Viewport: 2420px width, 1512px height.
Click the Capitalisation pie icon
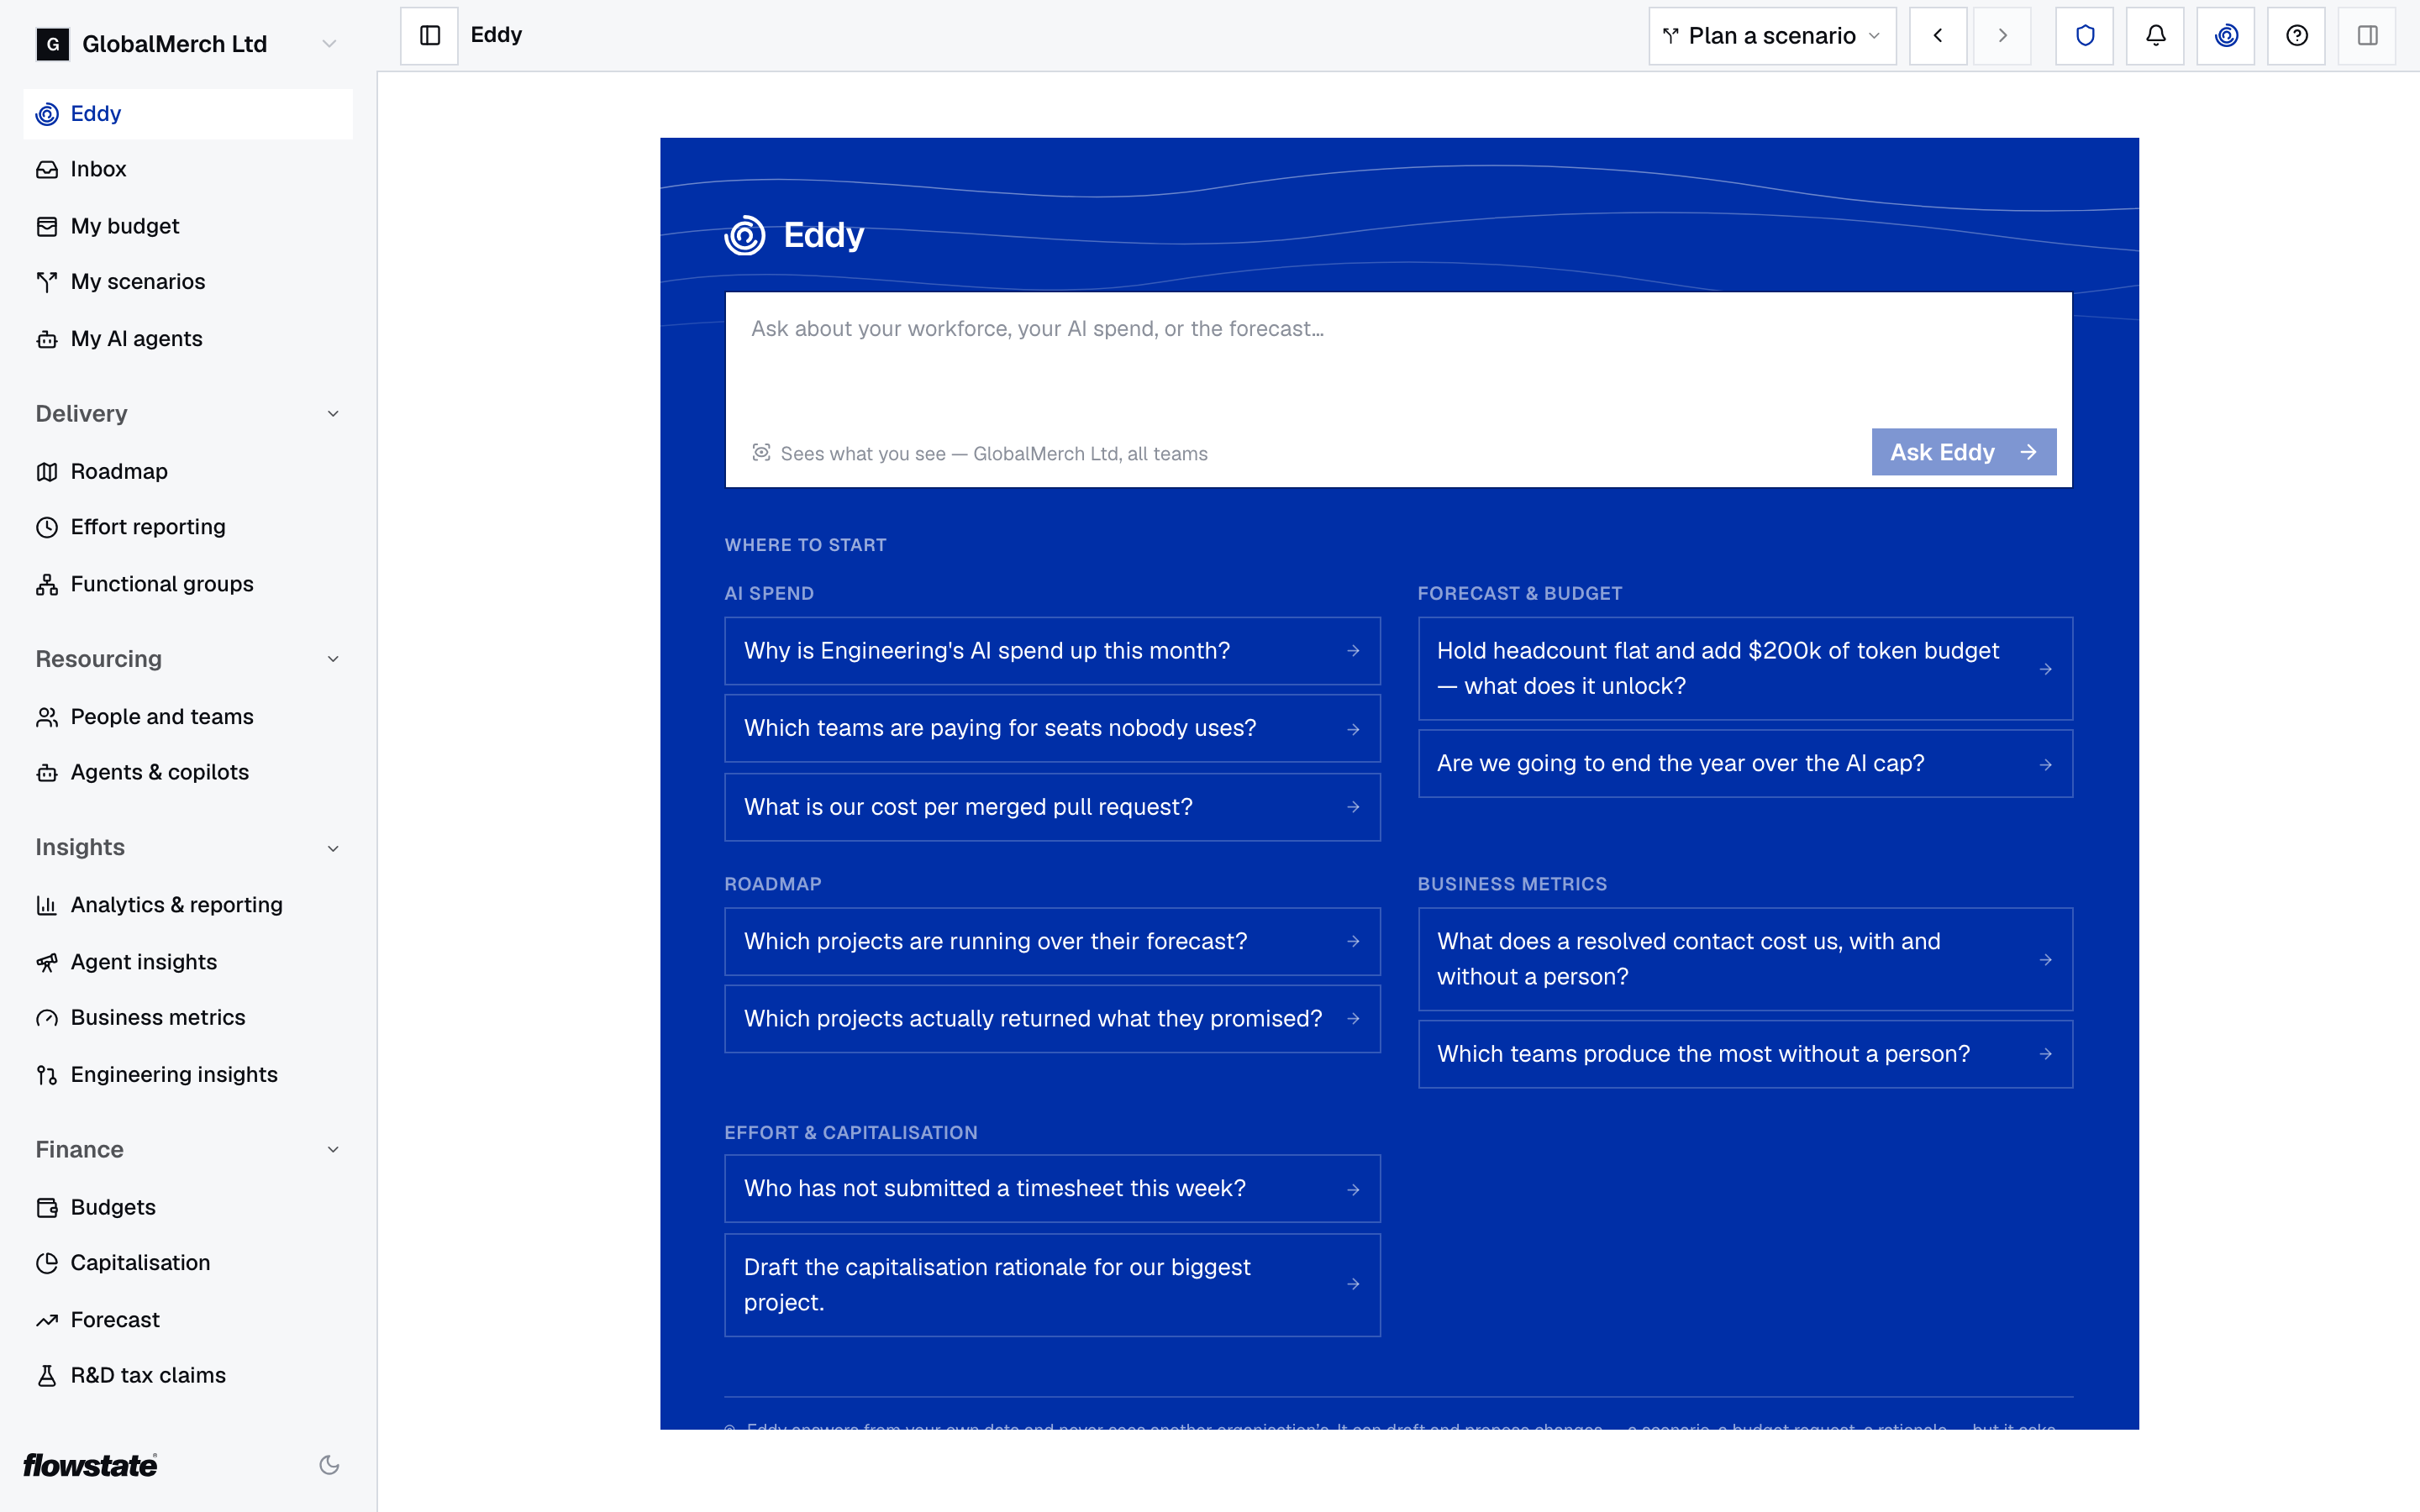pos(47,1263)
